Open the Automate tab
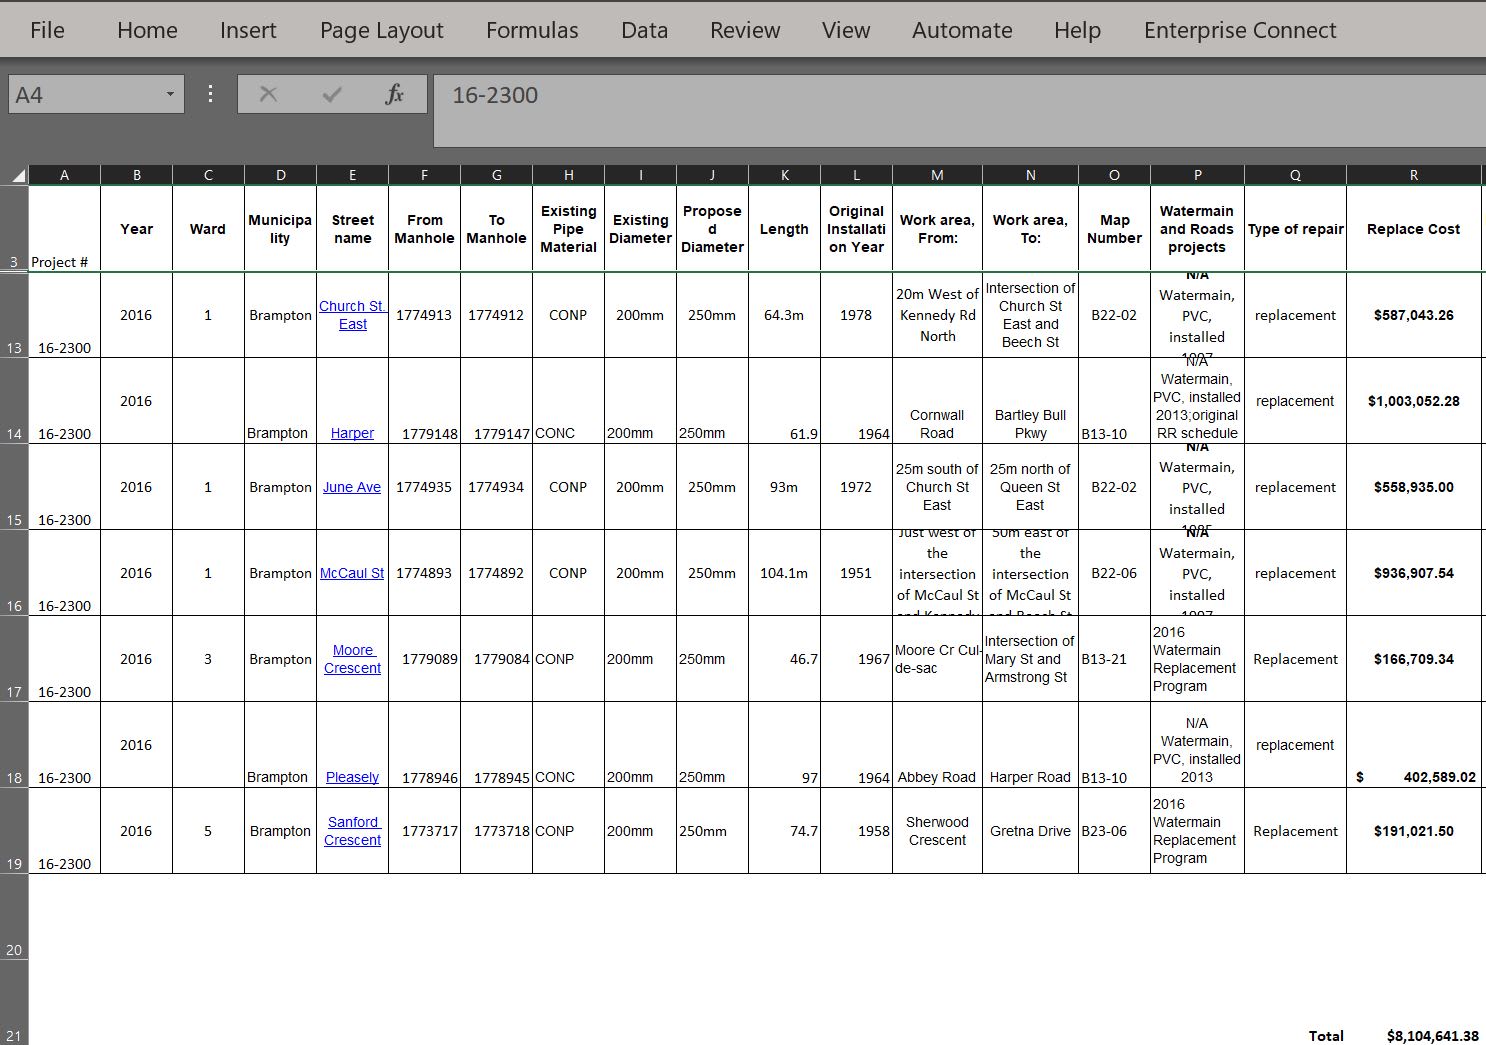The width and height of the screenshot is (1486, 1045). [x=962, y=30]
